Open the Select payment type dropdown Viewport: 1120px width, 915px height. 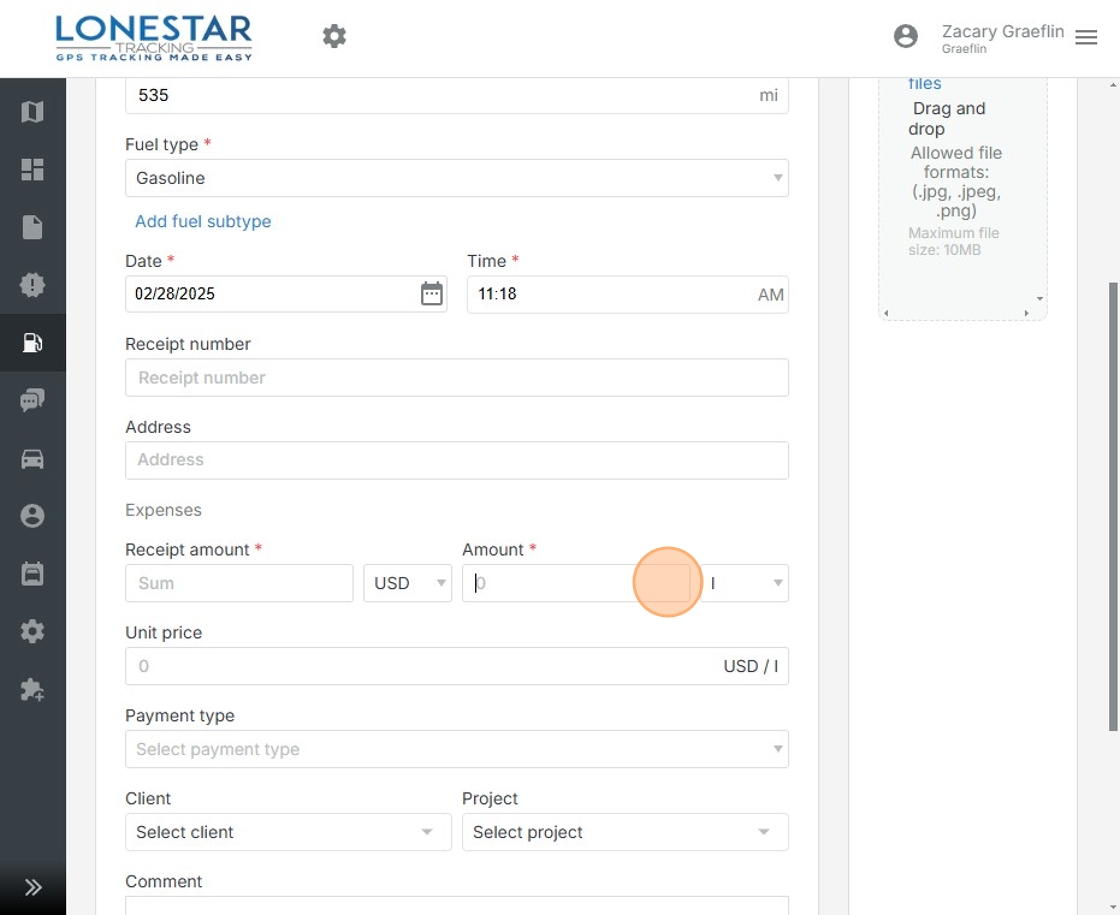456,749
